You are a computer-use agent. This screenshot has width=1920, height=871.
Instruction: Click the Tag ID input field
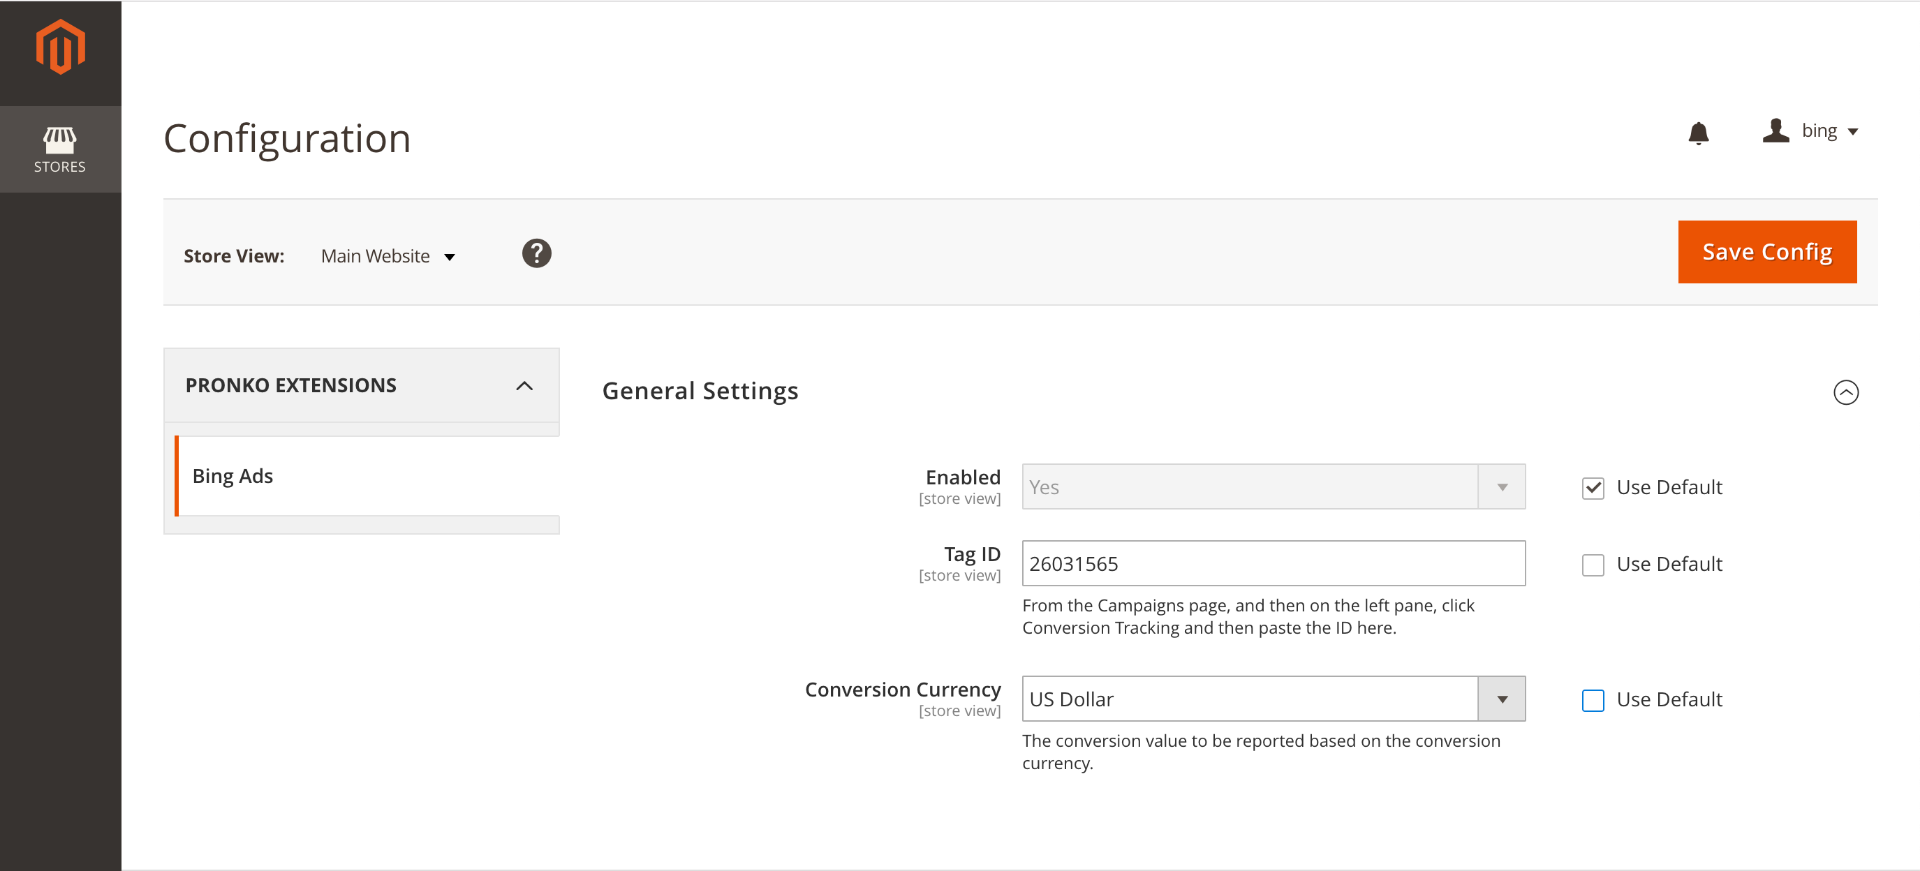pyautogui.click(x=1273, y=563)
